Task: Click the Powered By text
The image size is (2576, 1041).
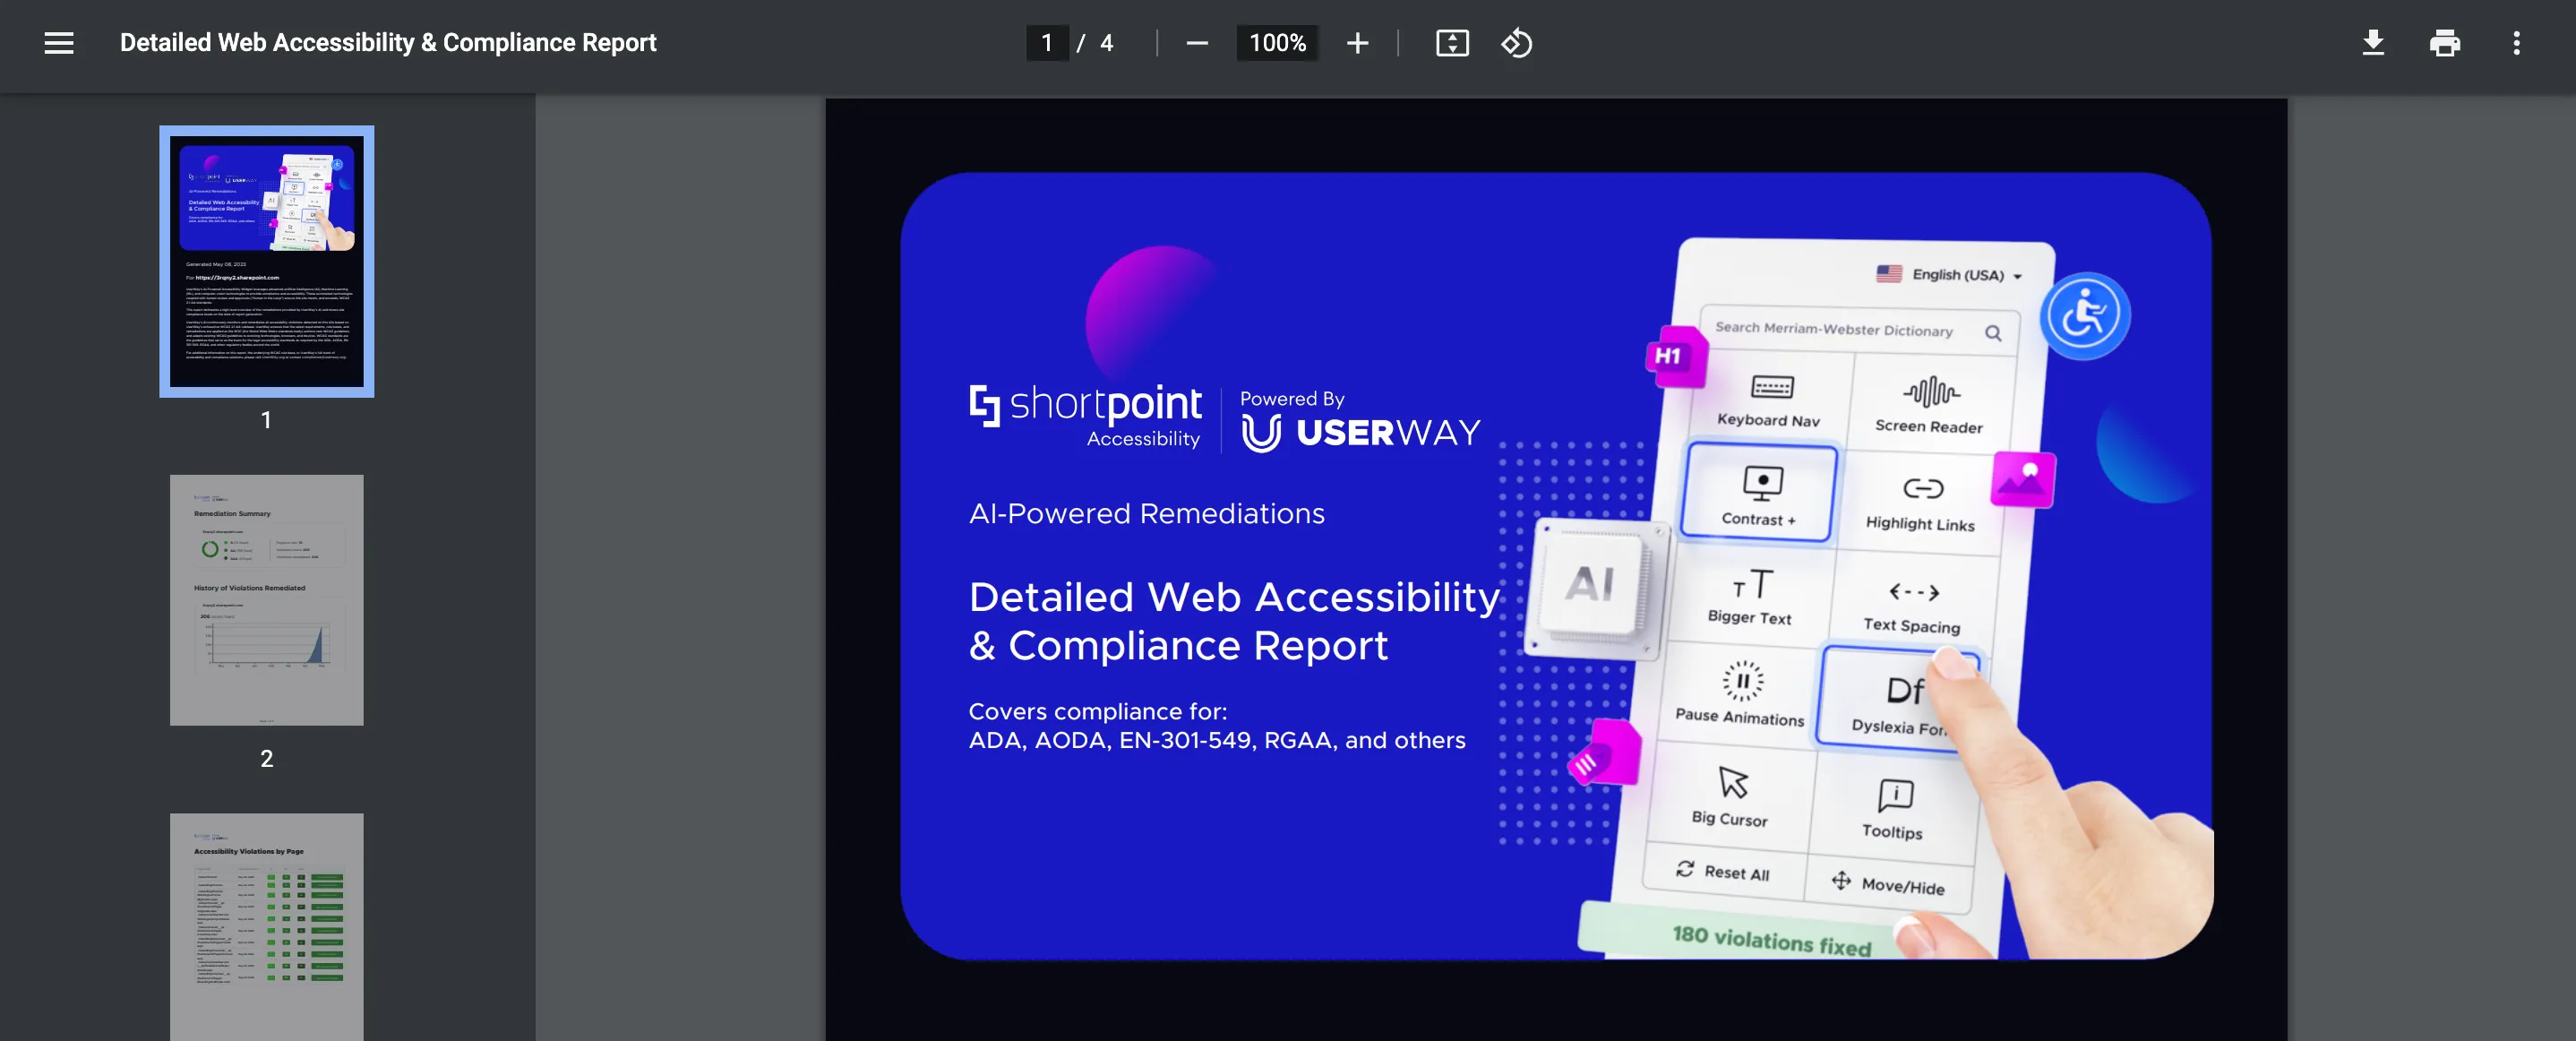Action: tap(1292, 398)
